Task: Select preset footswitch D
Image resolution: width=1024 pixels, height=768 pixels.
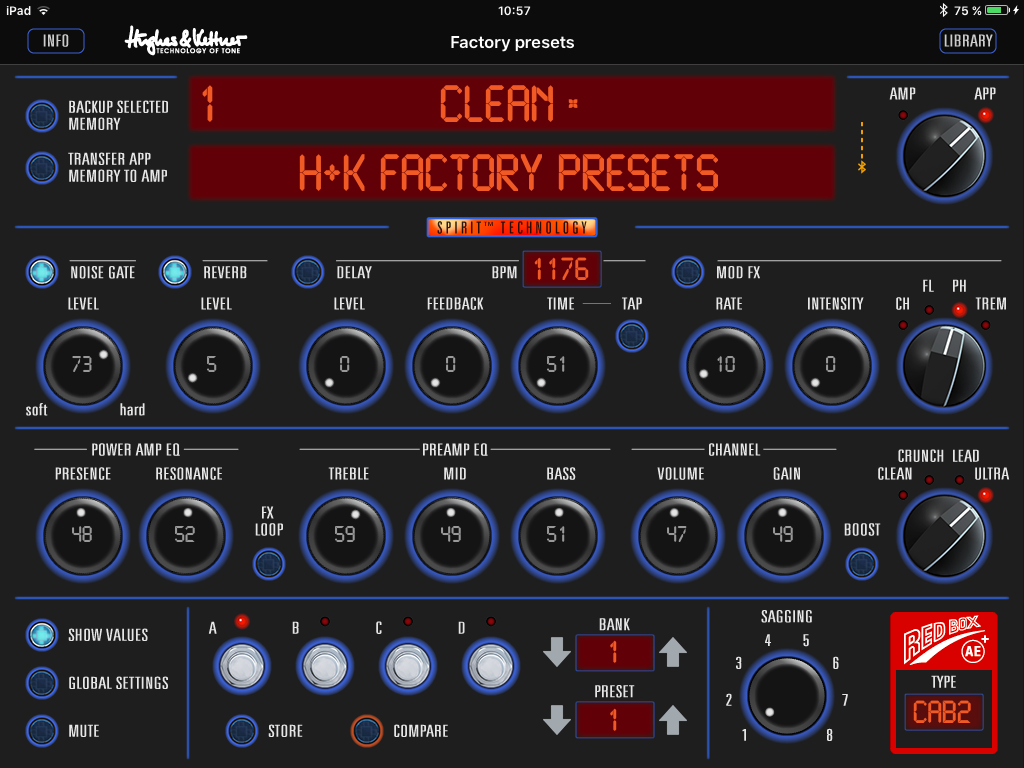Action: coord(490,667)
